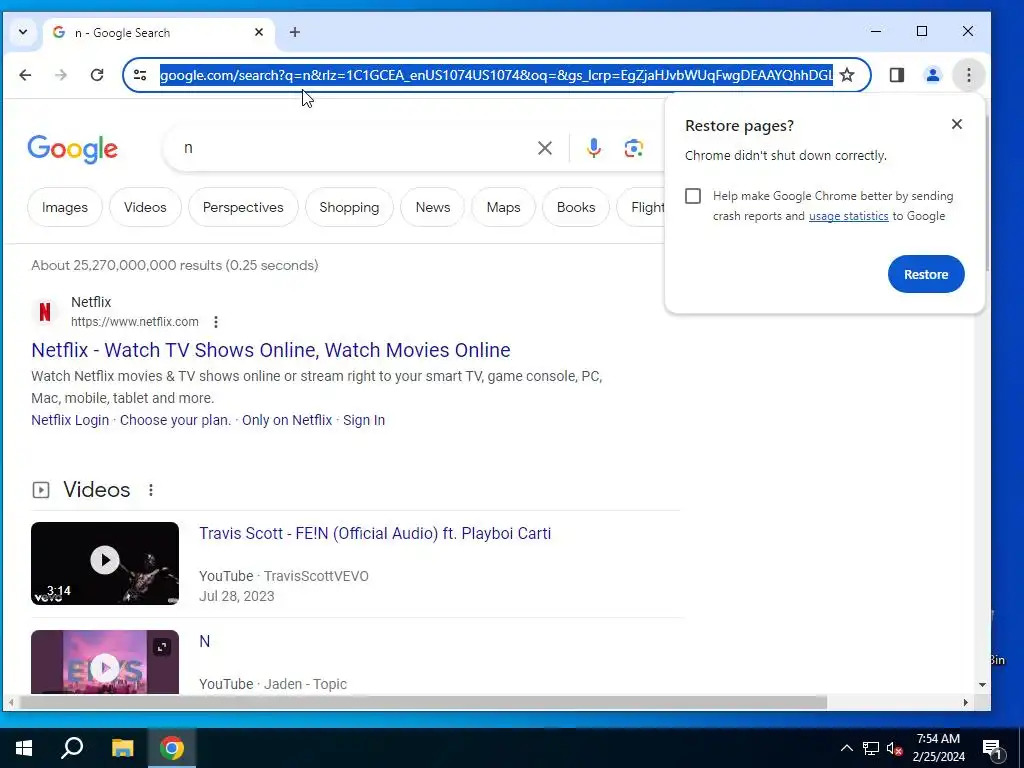
Task: Show hidden system tray icons
Action: pos(846,748)
